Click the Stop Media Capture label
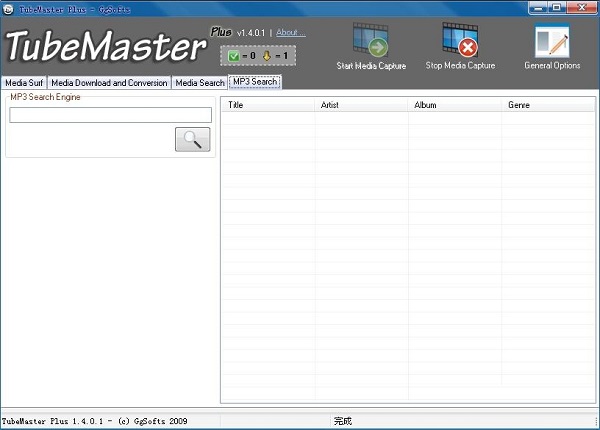This screenshot has width=600, height=430. click(x=460, y=65)
